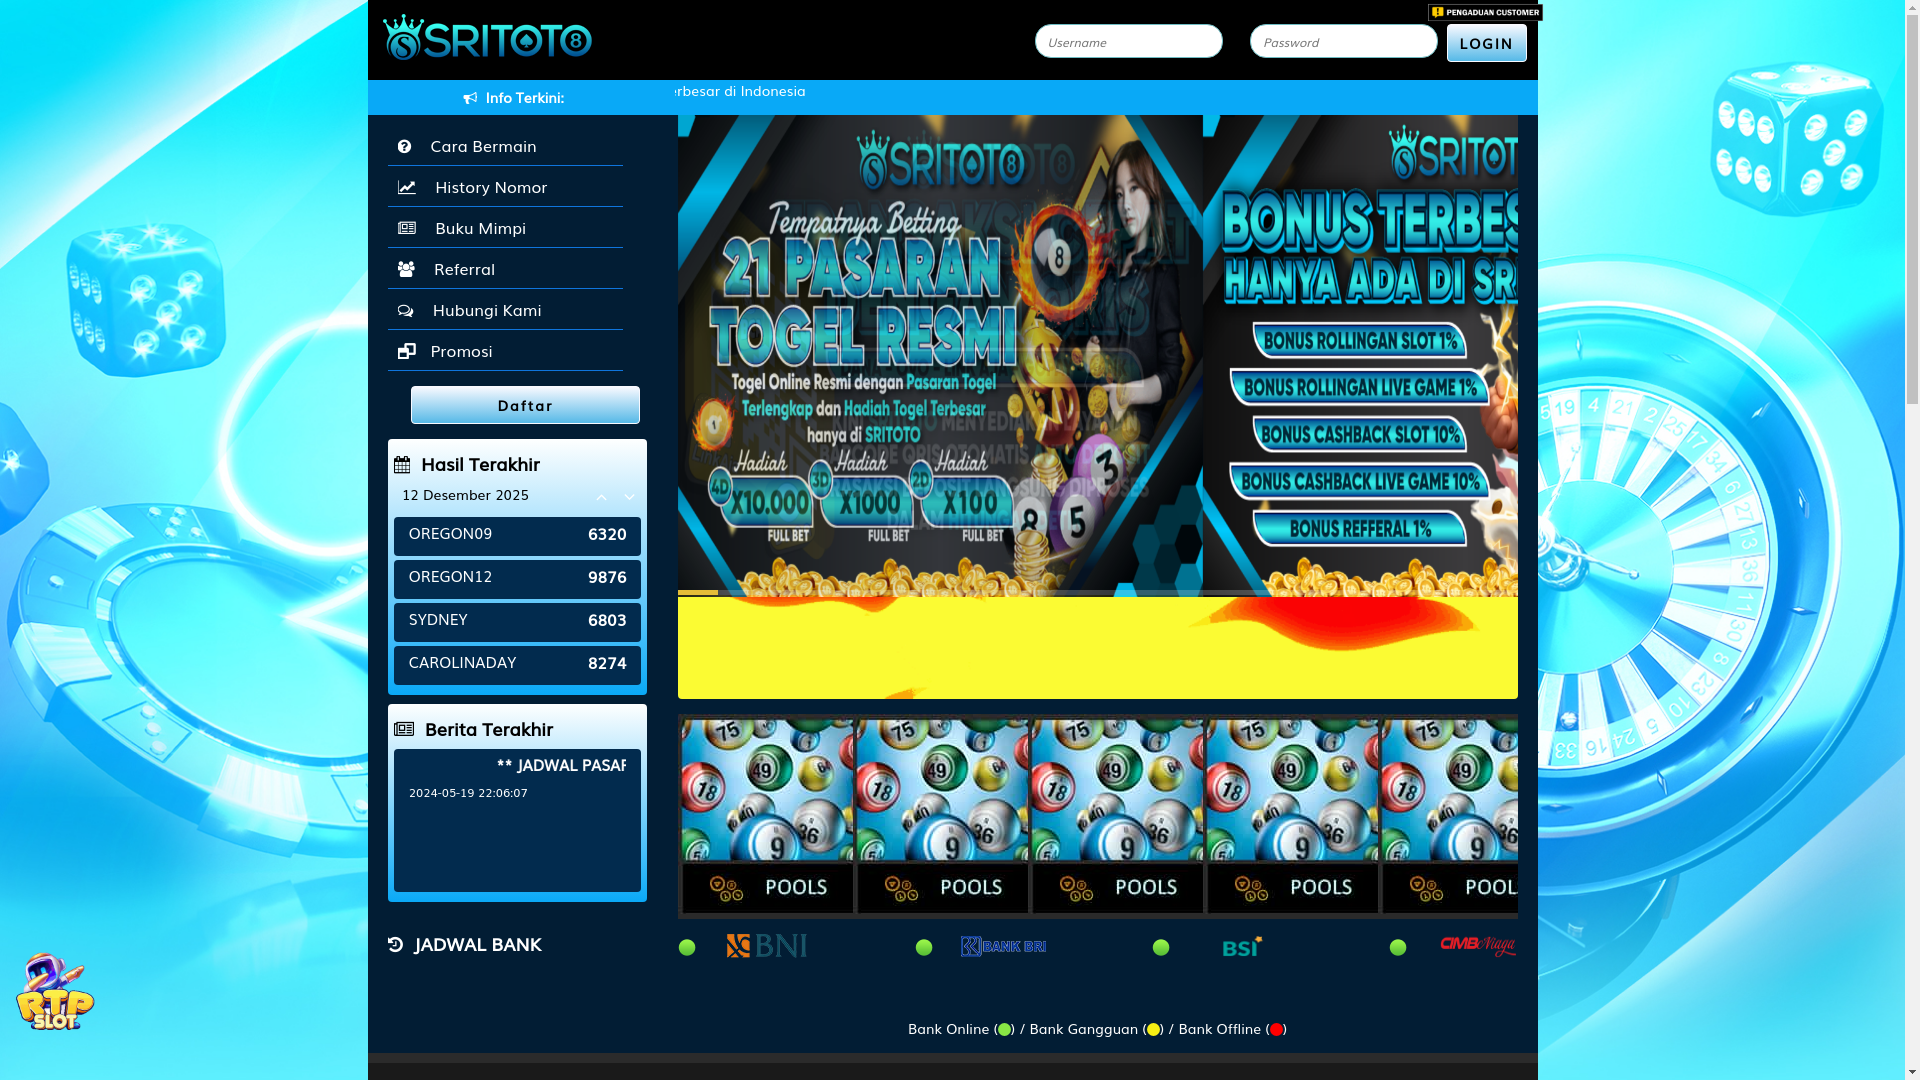
Task: Click the Daftar register button
Action: pos(525,405)
